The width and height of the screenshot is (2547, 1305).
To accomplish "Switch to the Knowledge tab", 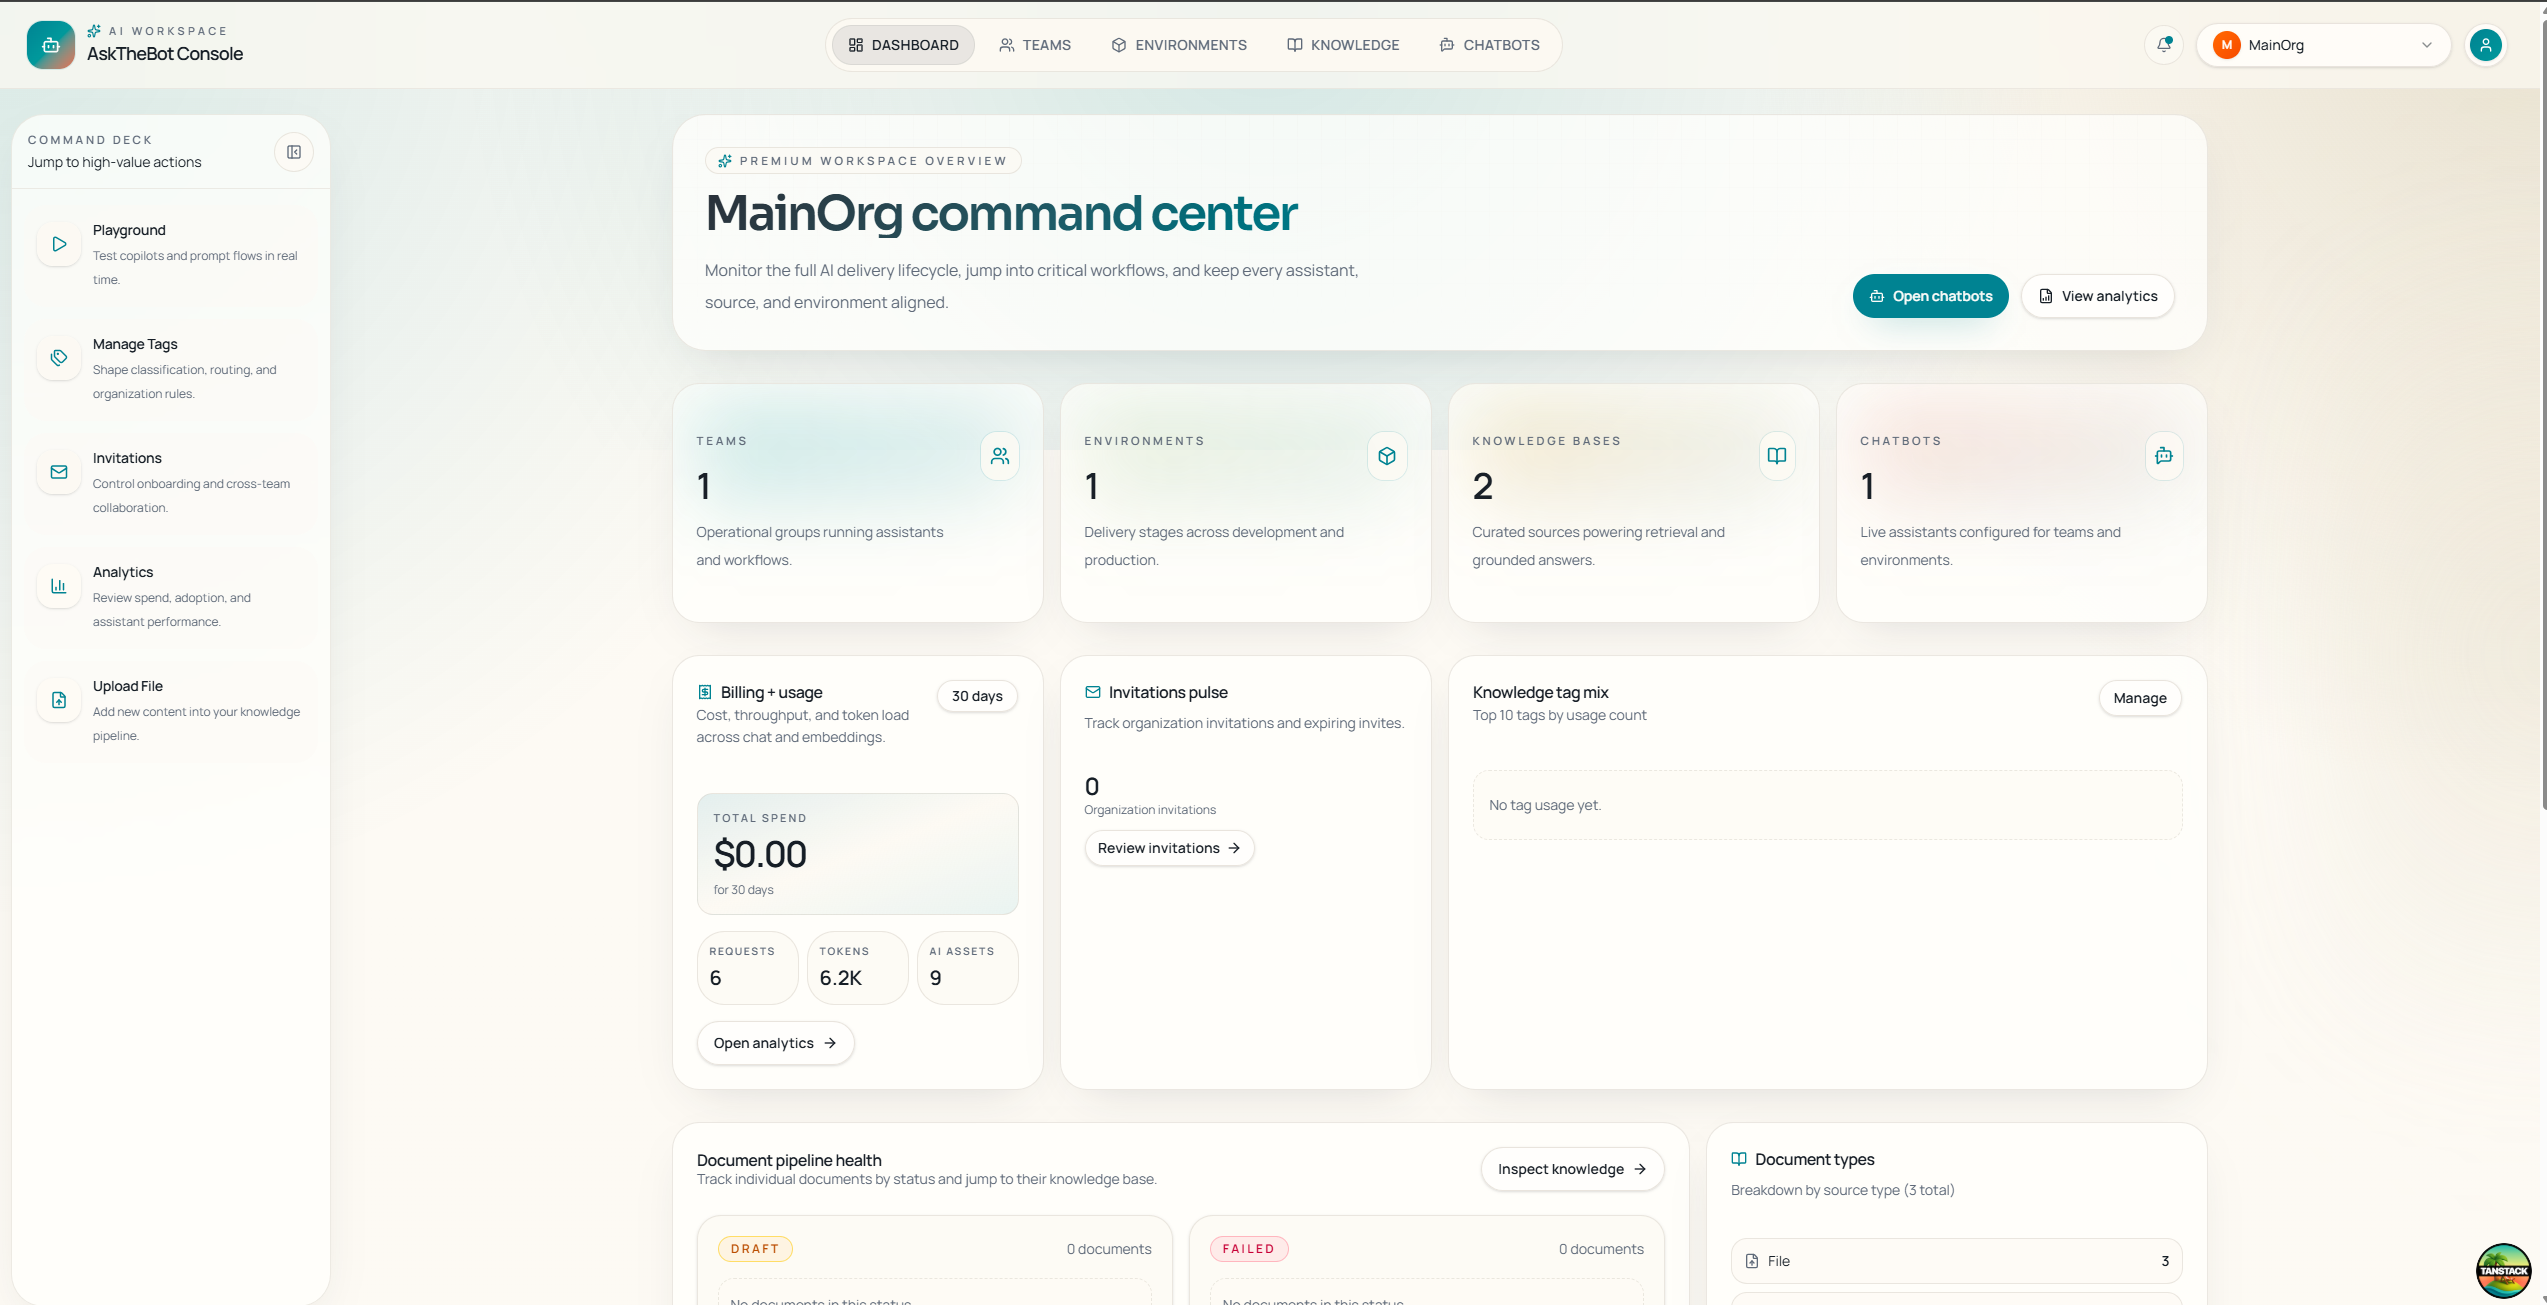I will (x=1343, y=45).
